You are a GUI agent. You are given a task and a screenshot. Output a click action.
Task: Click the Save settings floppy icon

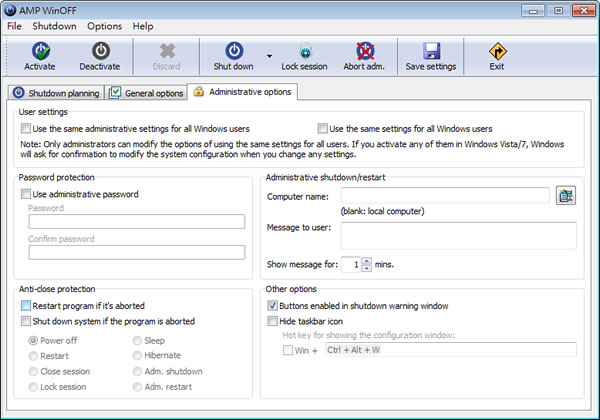click(432, 51)
